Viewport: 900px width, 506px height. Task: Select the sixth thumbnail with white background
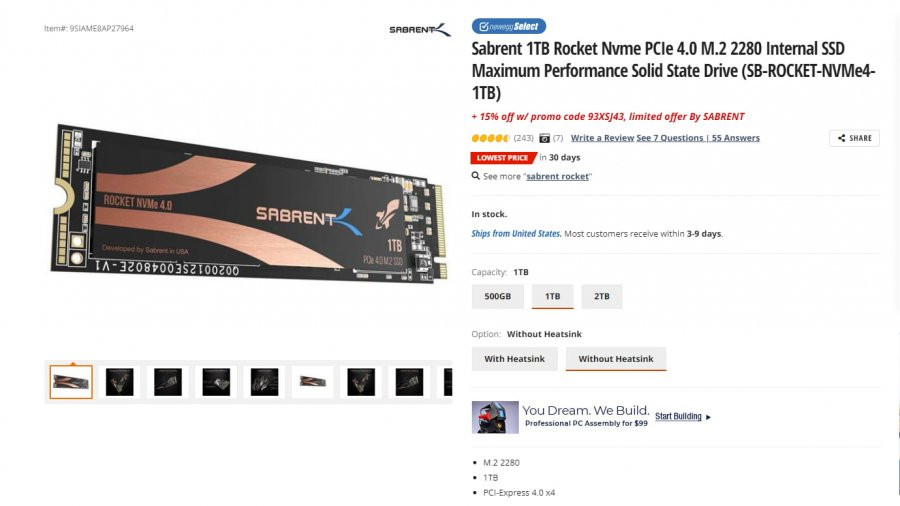click(x=312, y=382)
